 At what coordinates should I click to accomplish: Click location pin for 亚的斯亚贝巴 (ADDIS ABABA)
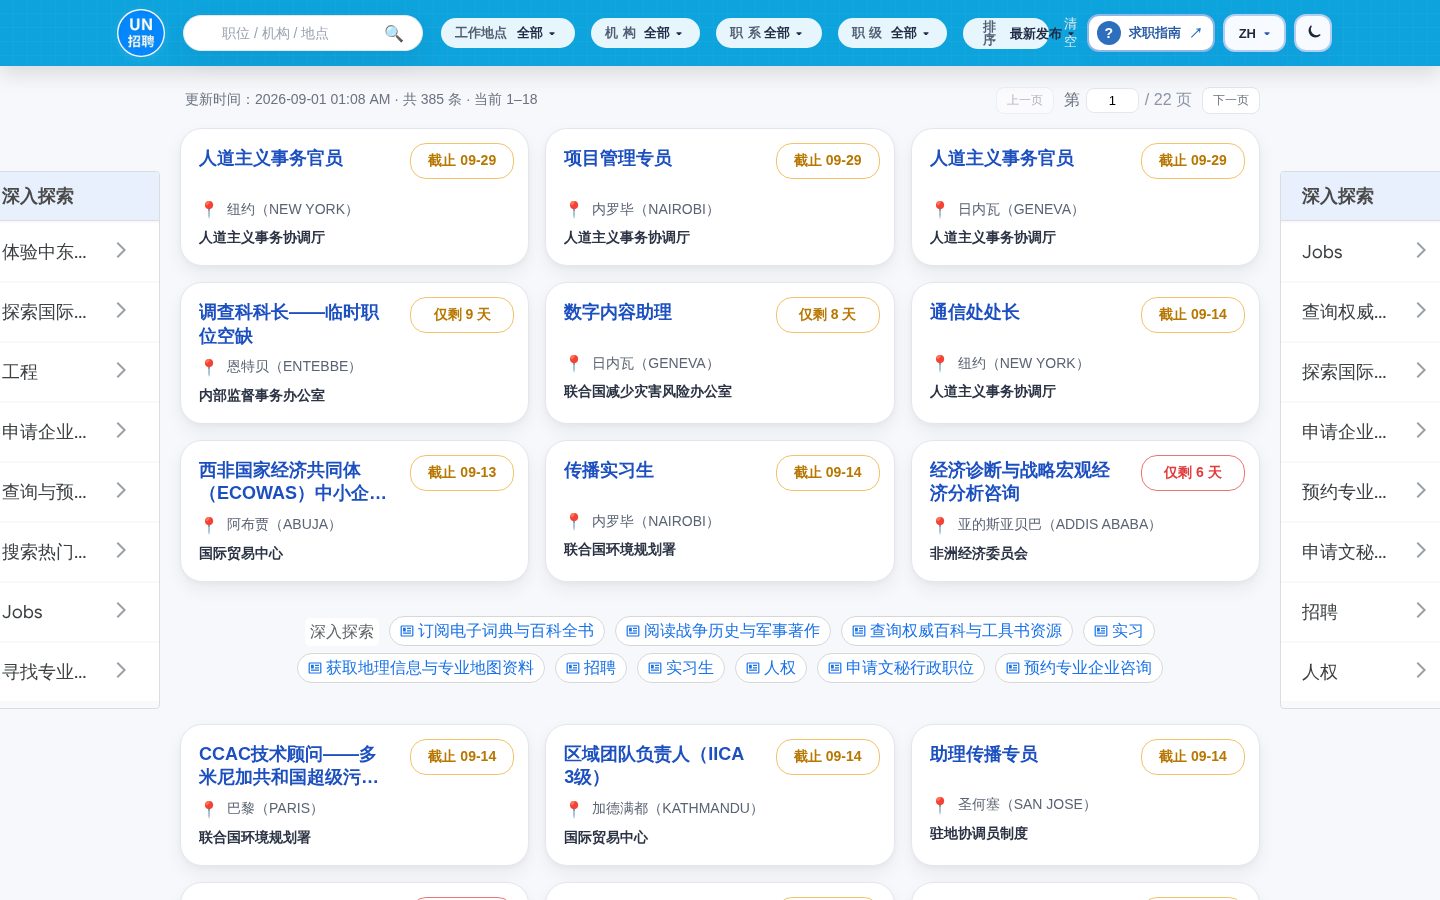(x=940, y=524)
